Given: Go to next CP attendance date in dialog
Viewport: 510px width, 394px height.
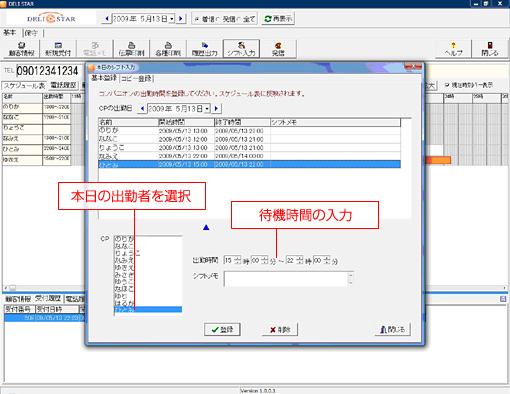Looking at the screenshot, I should click(216, 108).
